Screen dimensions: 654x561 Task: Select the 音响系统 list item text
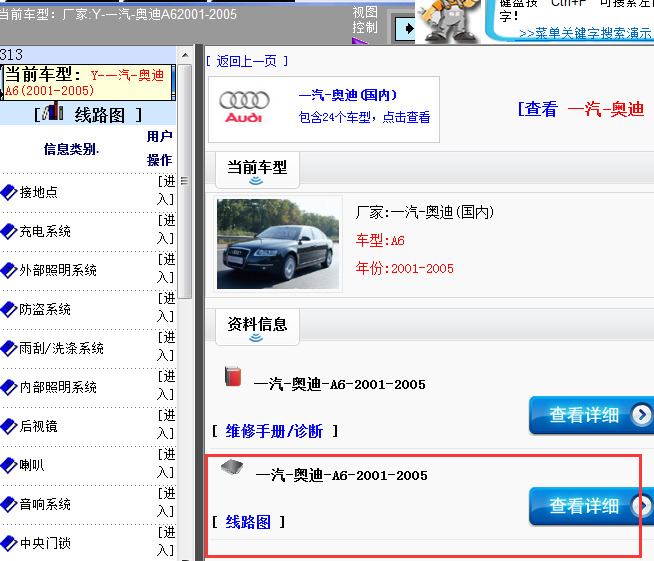[x=45, y=504]
